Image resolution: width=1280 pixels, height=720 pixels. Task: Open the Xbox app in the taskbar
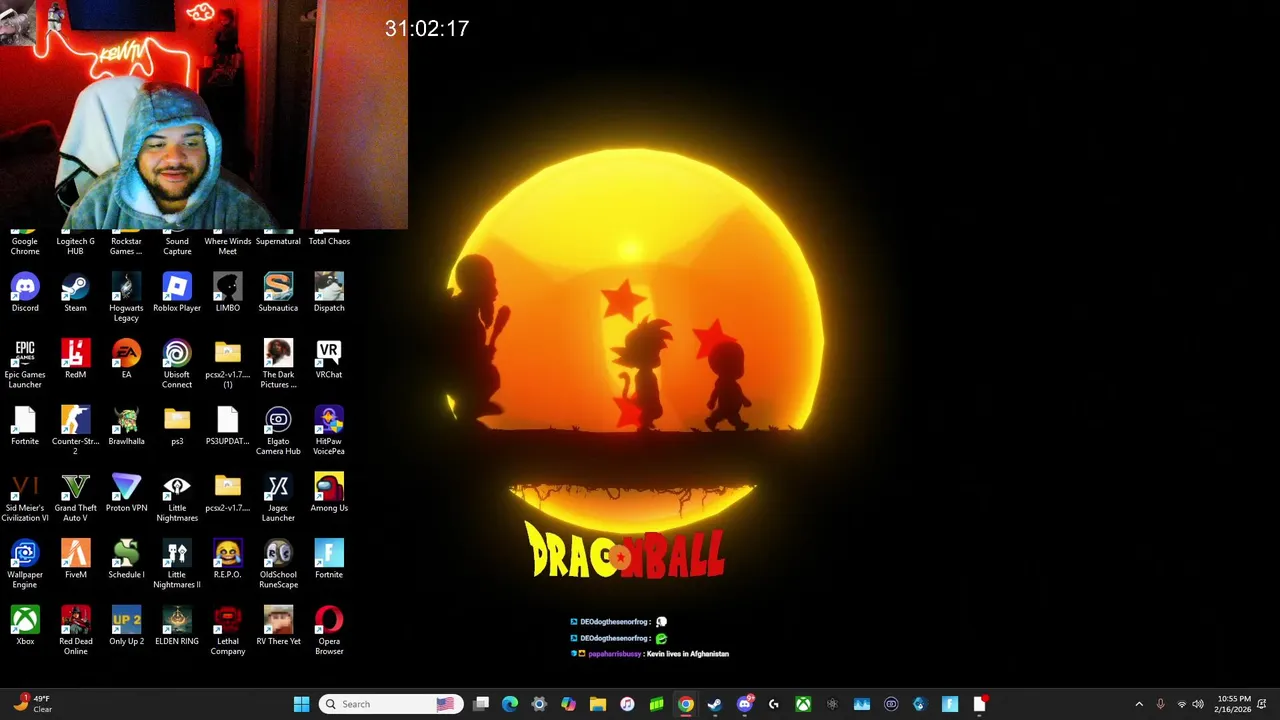(x=803, y=704)
